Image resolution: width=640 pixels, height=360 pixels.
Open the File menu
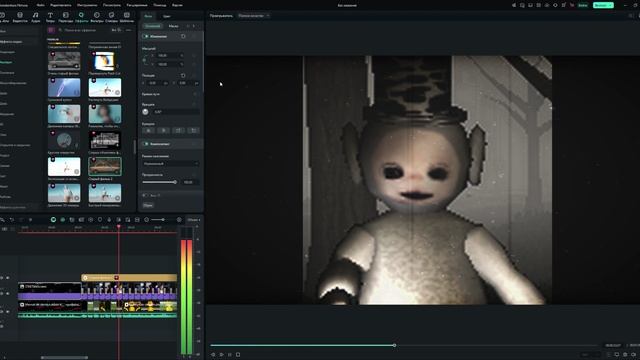pyautogui.click(x=41, y=5)
